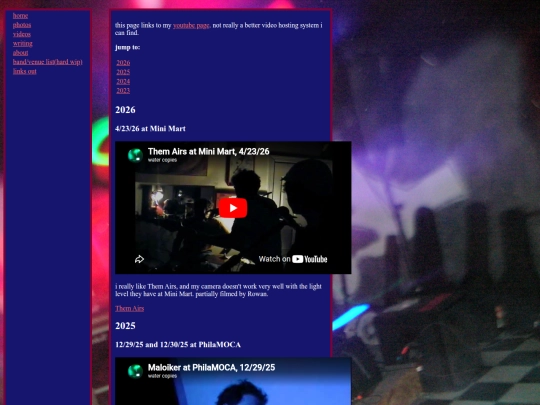Follow the Them Airs band link
The height and width of the screenshot is (405, 540).
129,309
